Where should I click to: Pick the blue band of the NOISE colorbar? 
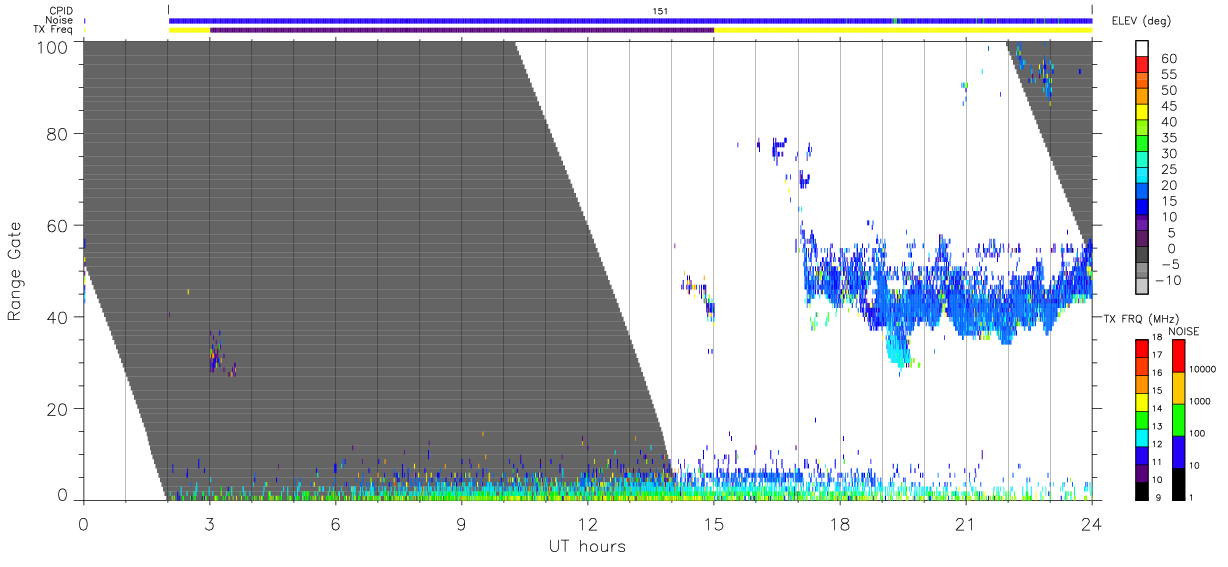[x=1178, y=451]
